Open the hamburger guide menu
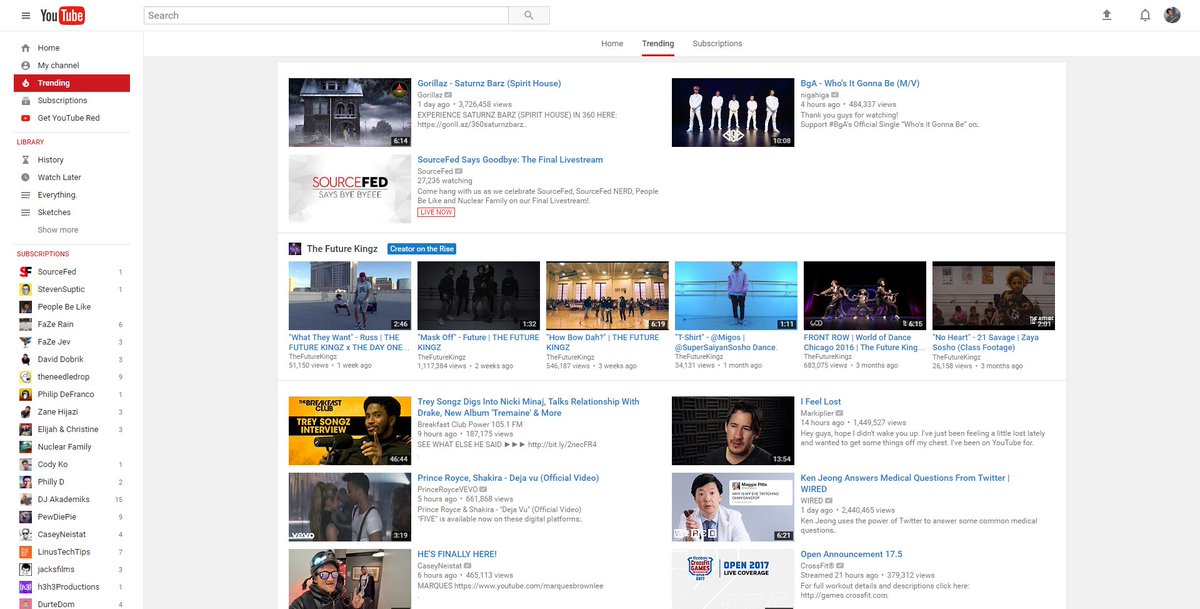Viewport: 1200px width, 609px height. tap(25, 16)
